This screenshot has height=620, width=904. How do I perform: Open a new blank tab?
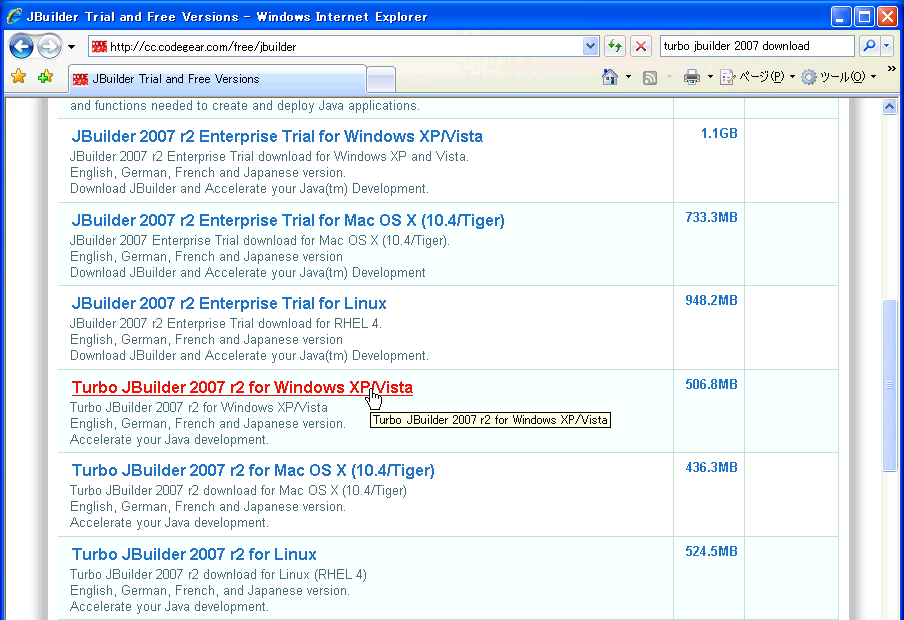[381, 79]
